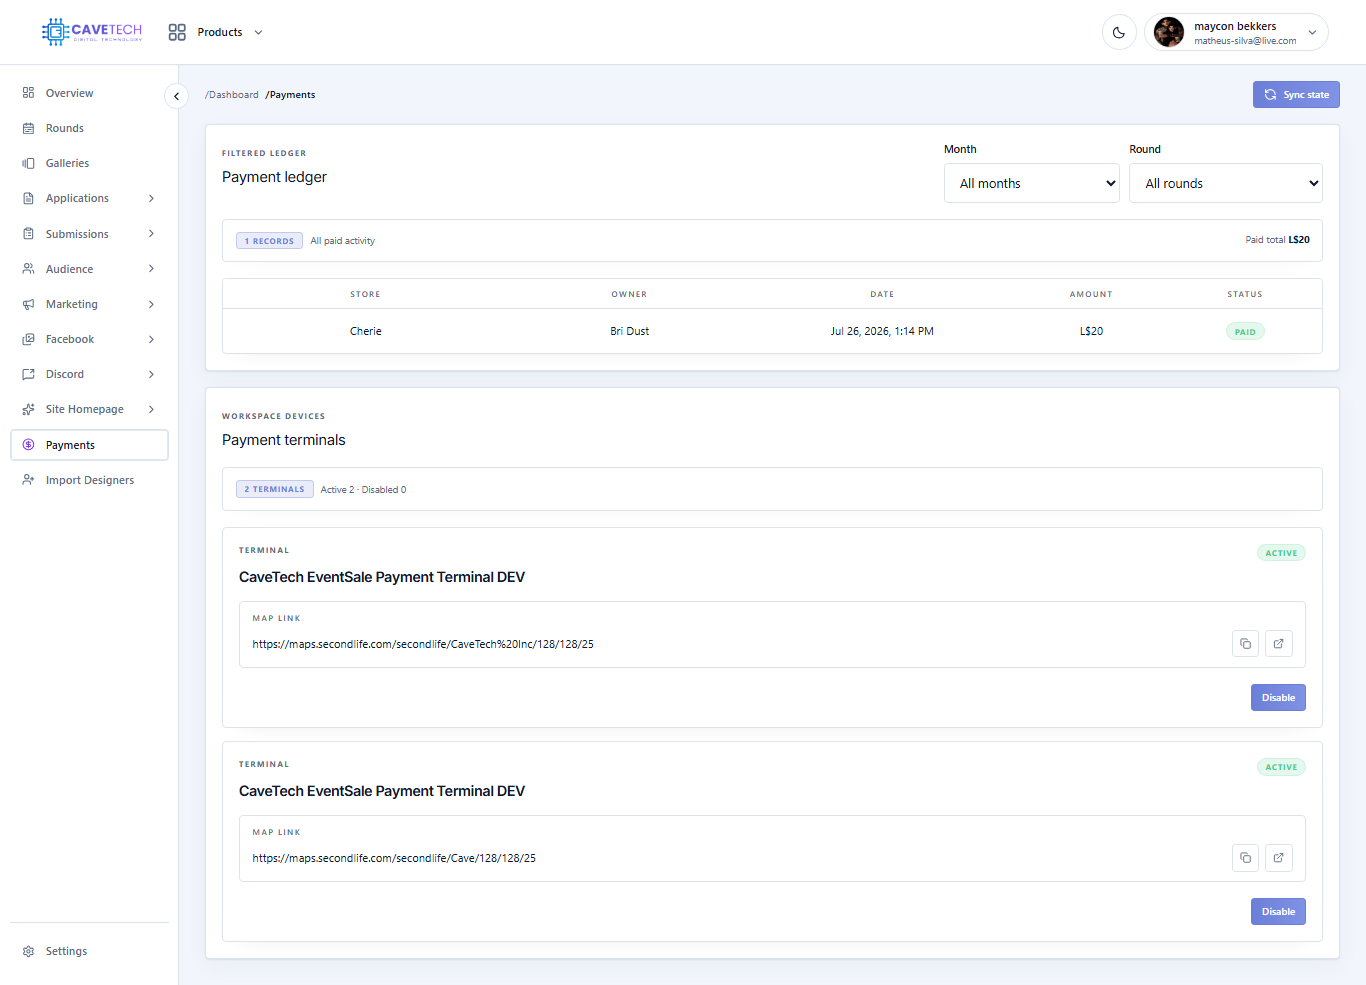This screenshot has height=985, width=1366.
Task: Click the Facebook sidebar icon
Action: pos(28,339)
